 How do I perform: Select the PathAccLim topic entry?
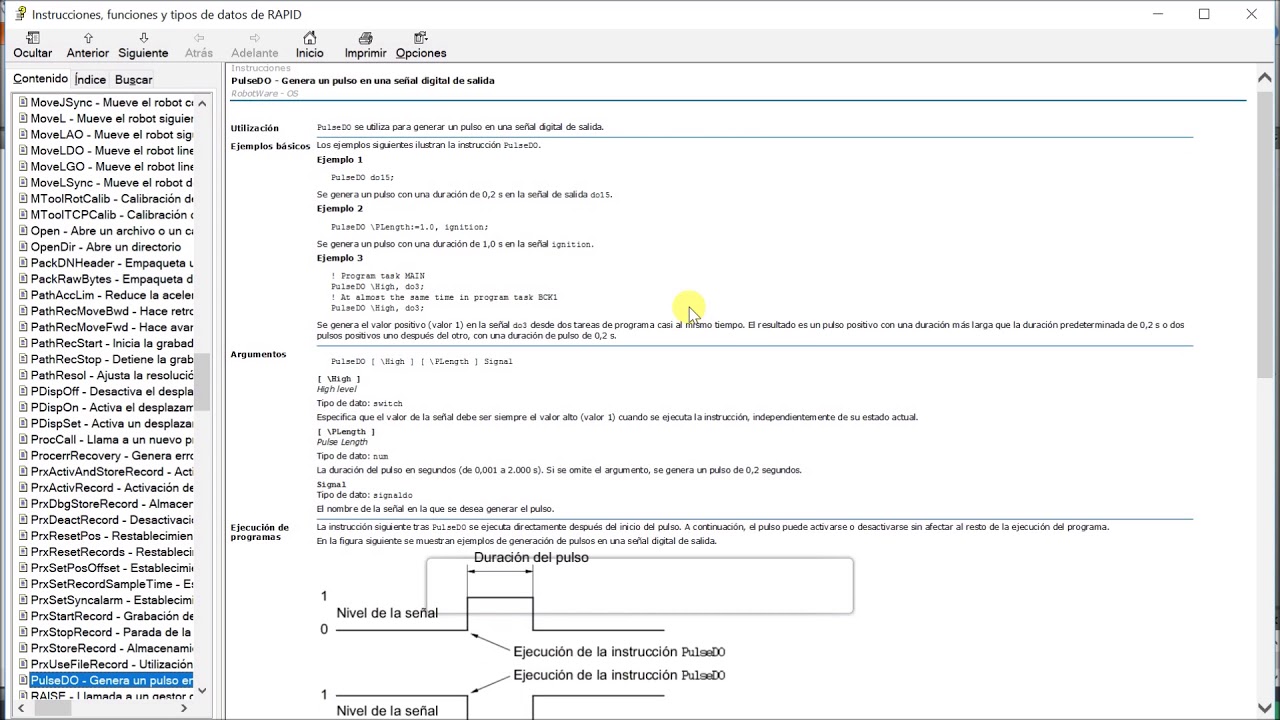tap(112, 295)
